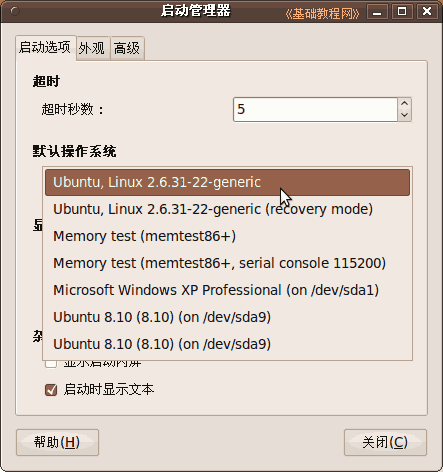The width and height of the screenshot is (443, 472).
Task: Choose the 2.6.31-22-generic (recovery mode) entry
Action: (x=227, y=209)
